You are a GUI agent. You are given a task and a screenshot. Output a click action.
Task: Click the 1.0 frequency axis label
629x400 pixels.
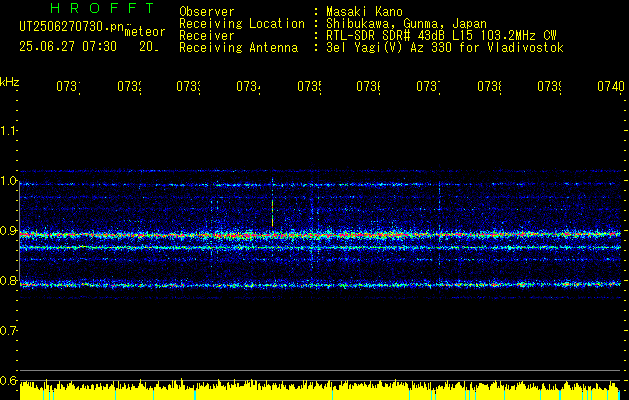click(x=8, y=180)
